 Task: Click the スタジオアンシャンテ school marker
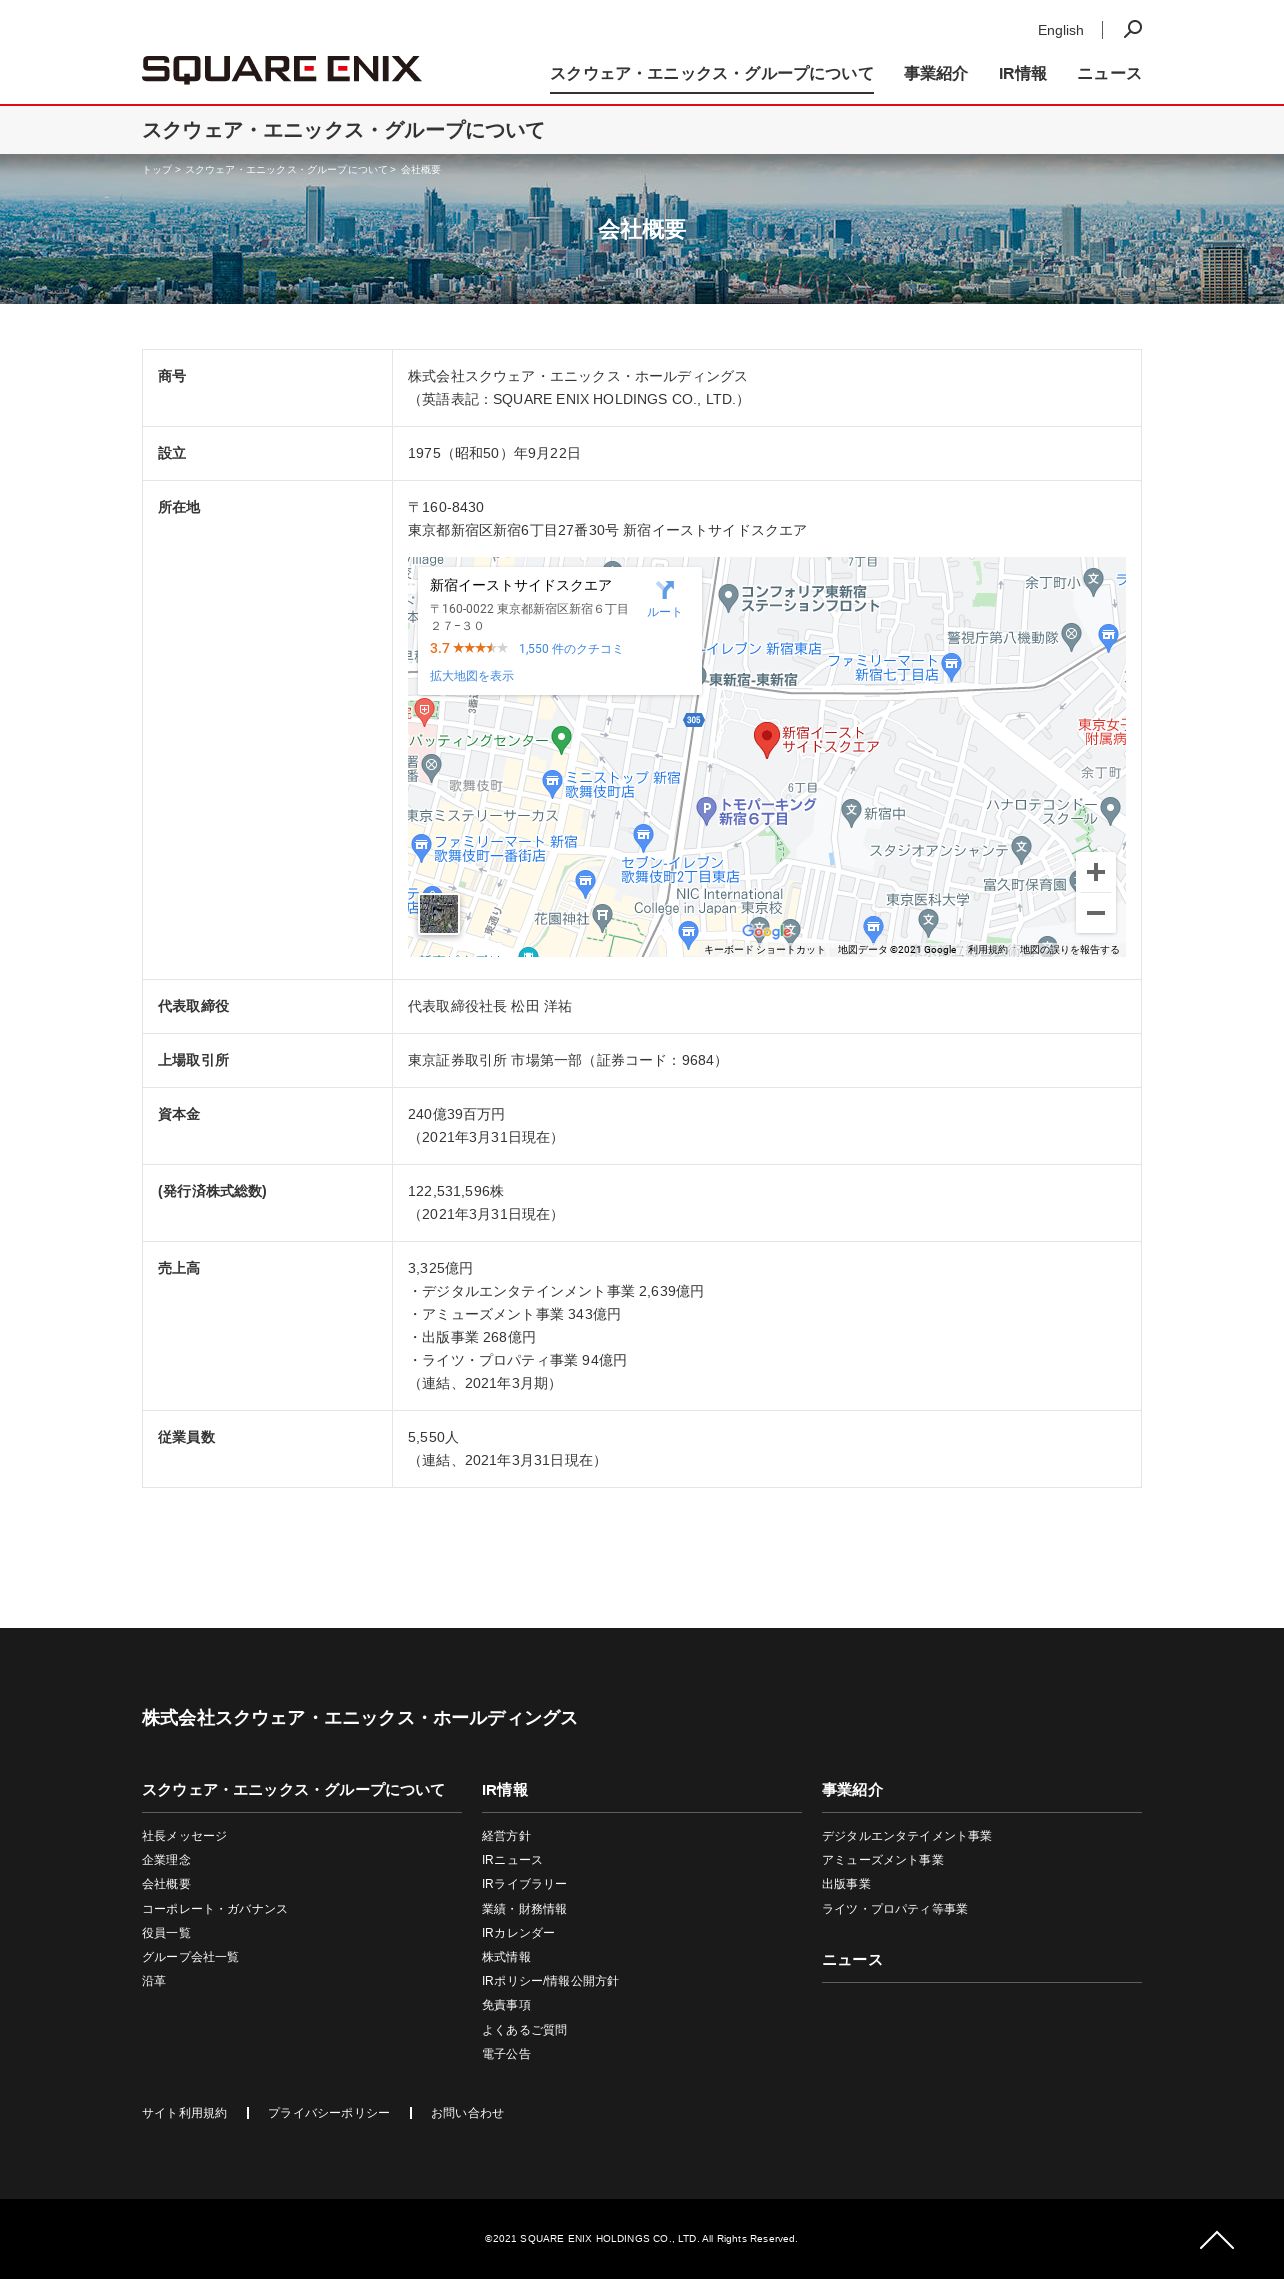[1021, 849]
